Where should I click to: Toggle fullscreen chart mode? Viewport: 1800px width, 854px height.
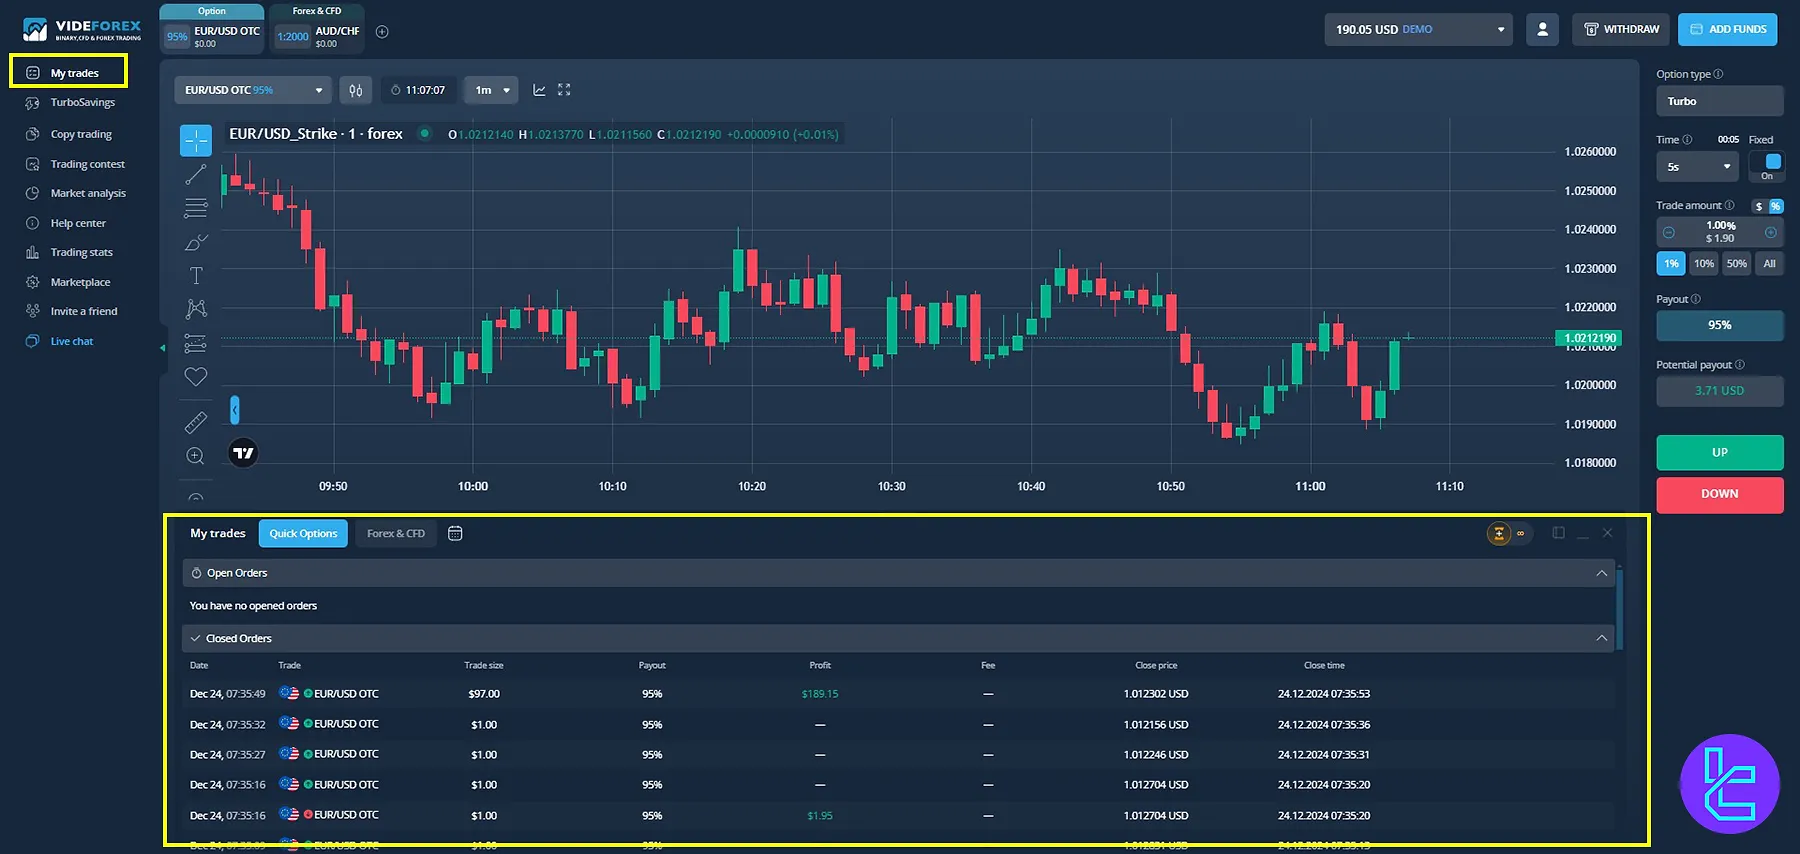(x=564, y=90)
